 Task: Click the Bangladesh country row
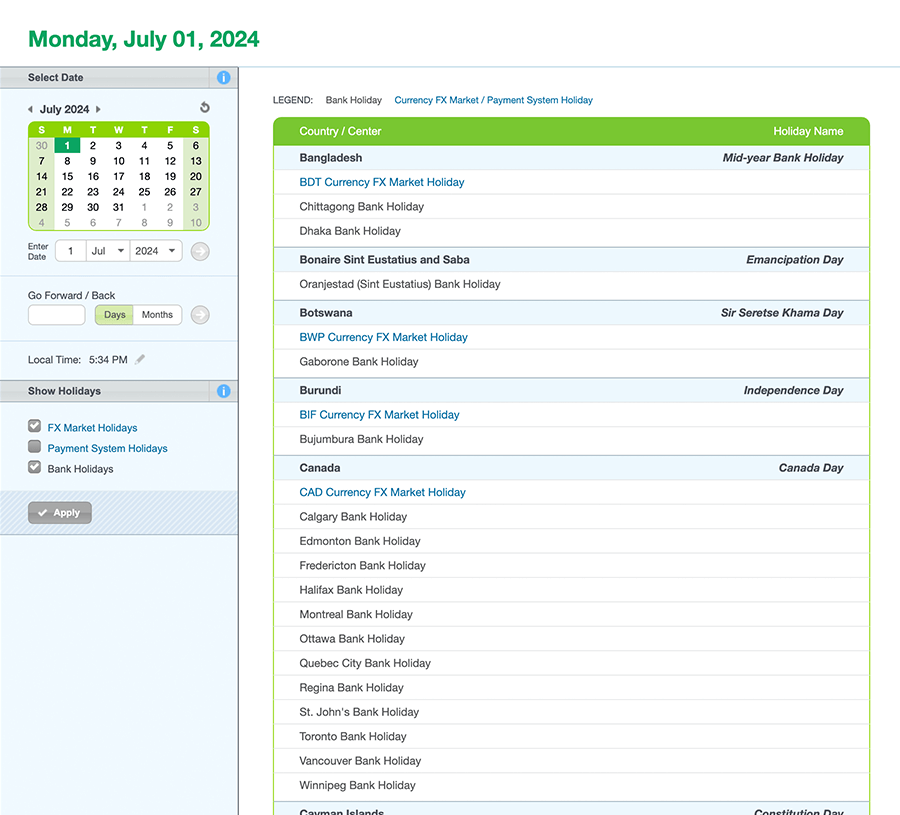click(571, 158)
